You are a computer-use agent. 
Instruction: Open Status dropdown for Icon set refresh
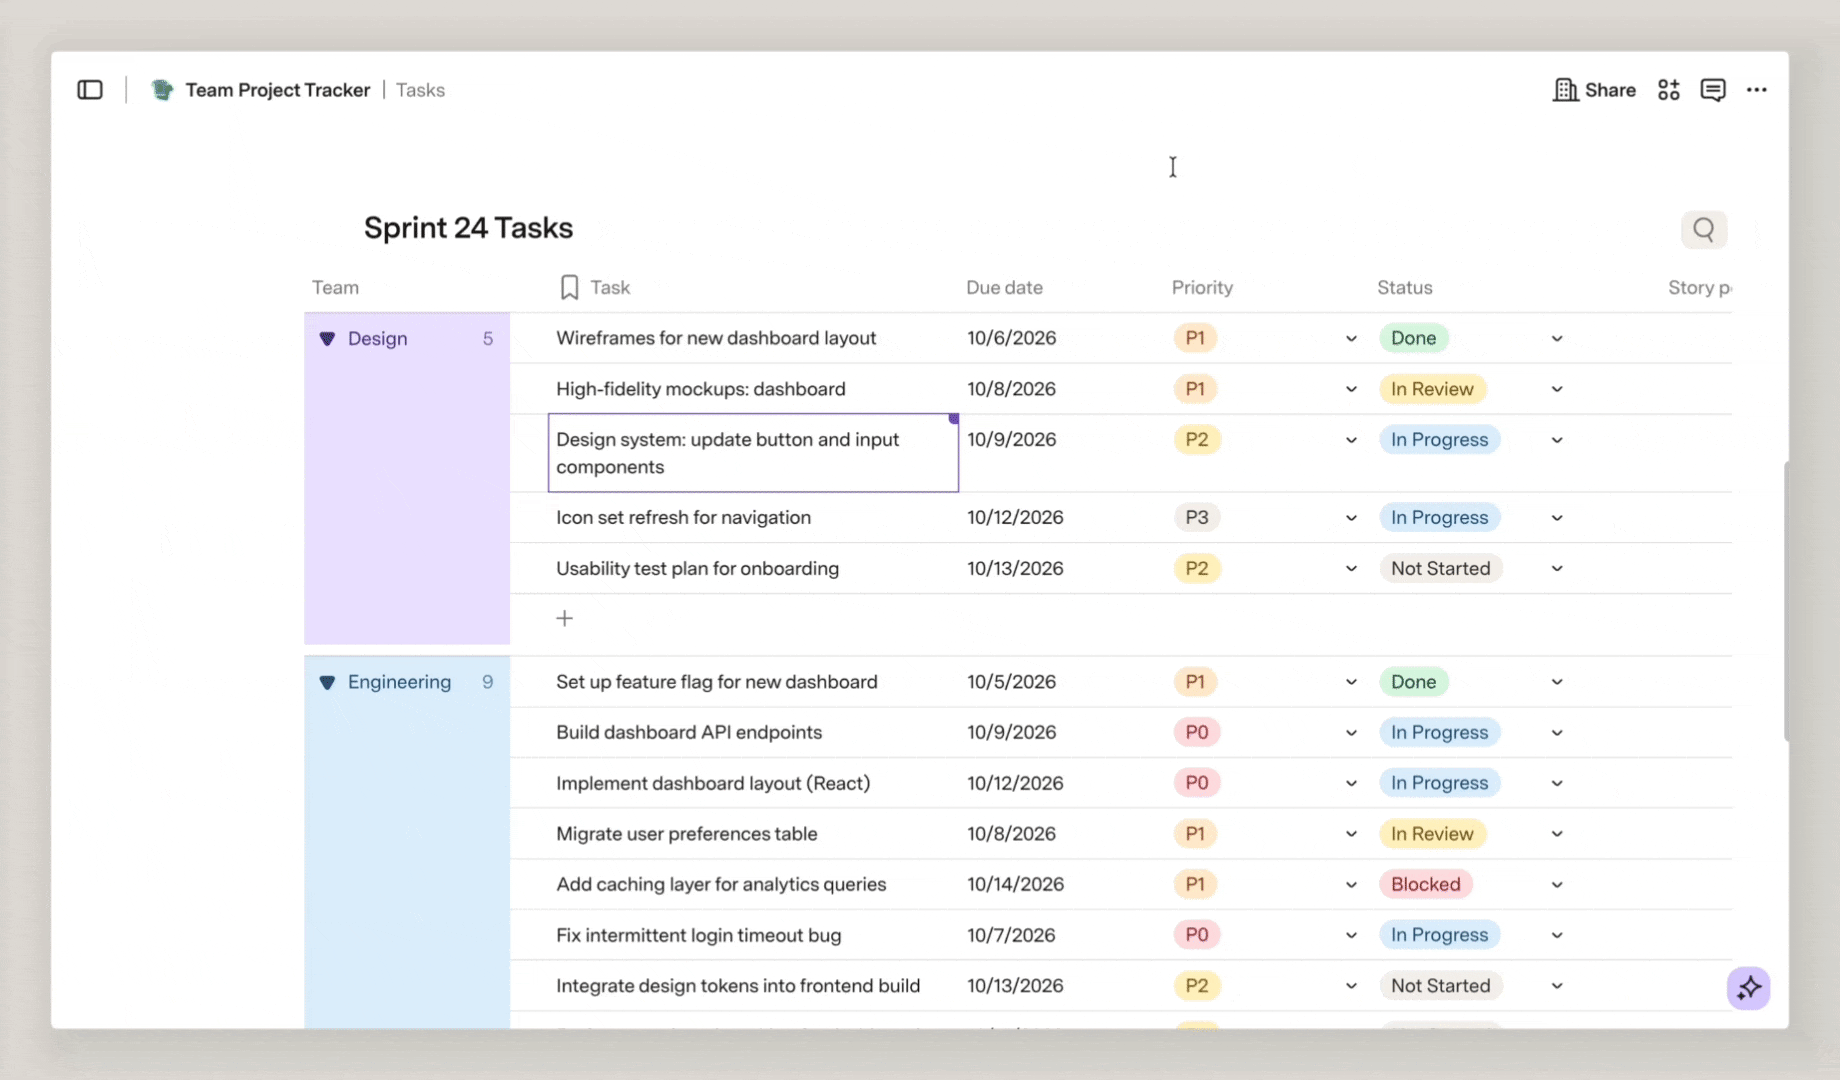[x=1557, y=518]
